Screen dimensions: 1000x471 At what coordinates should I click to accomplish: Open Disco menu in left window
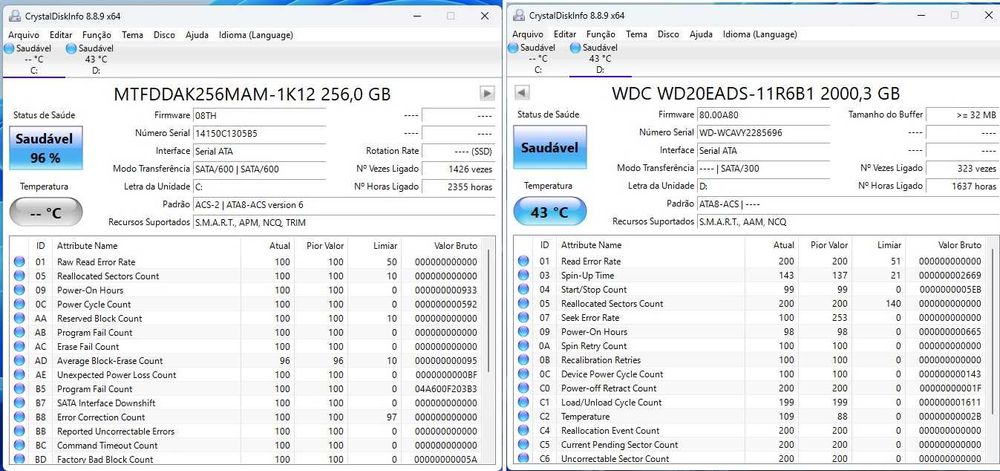pos(165,35)
